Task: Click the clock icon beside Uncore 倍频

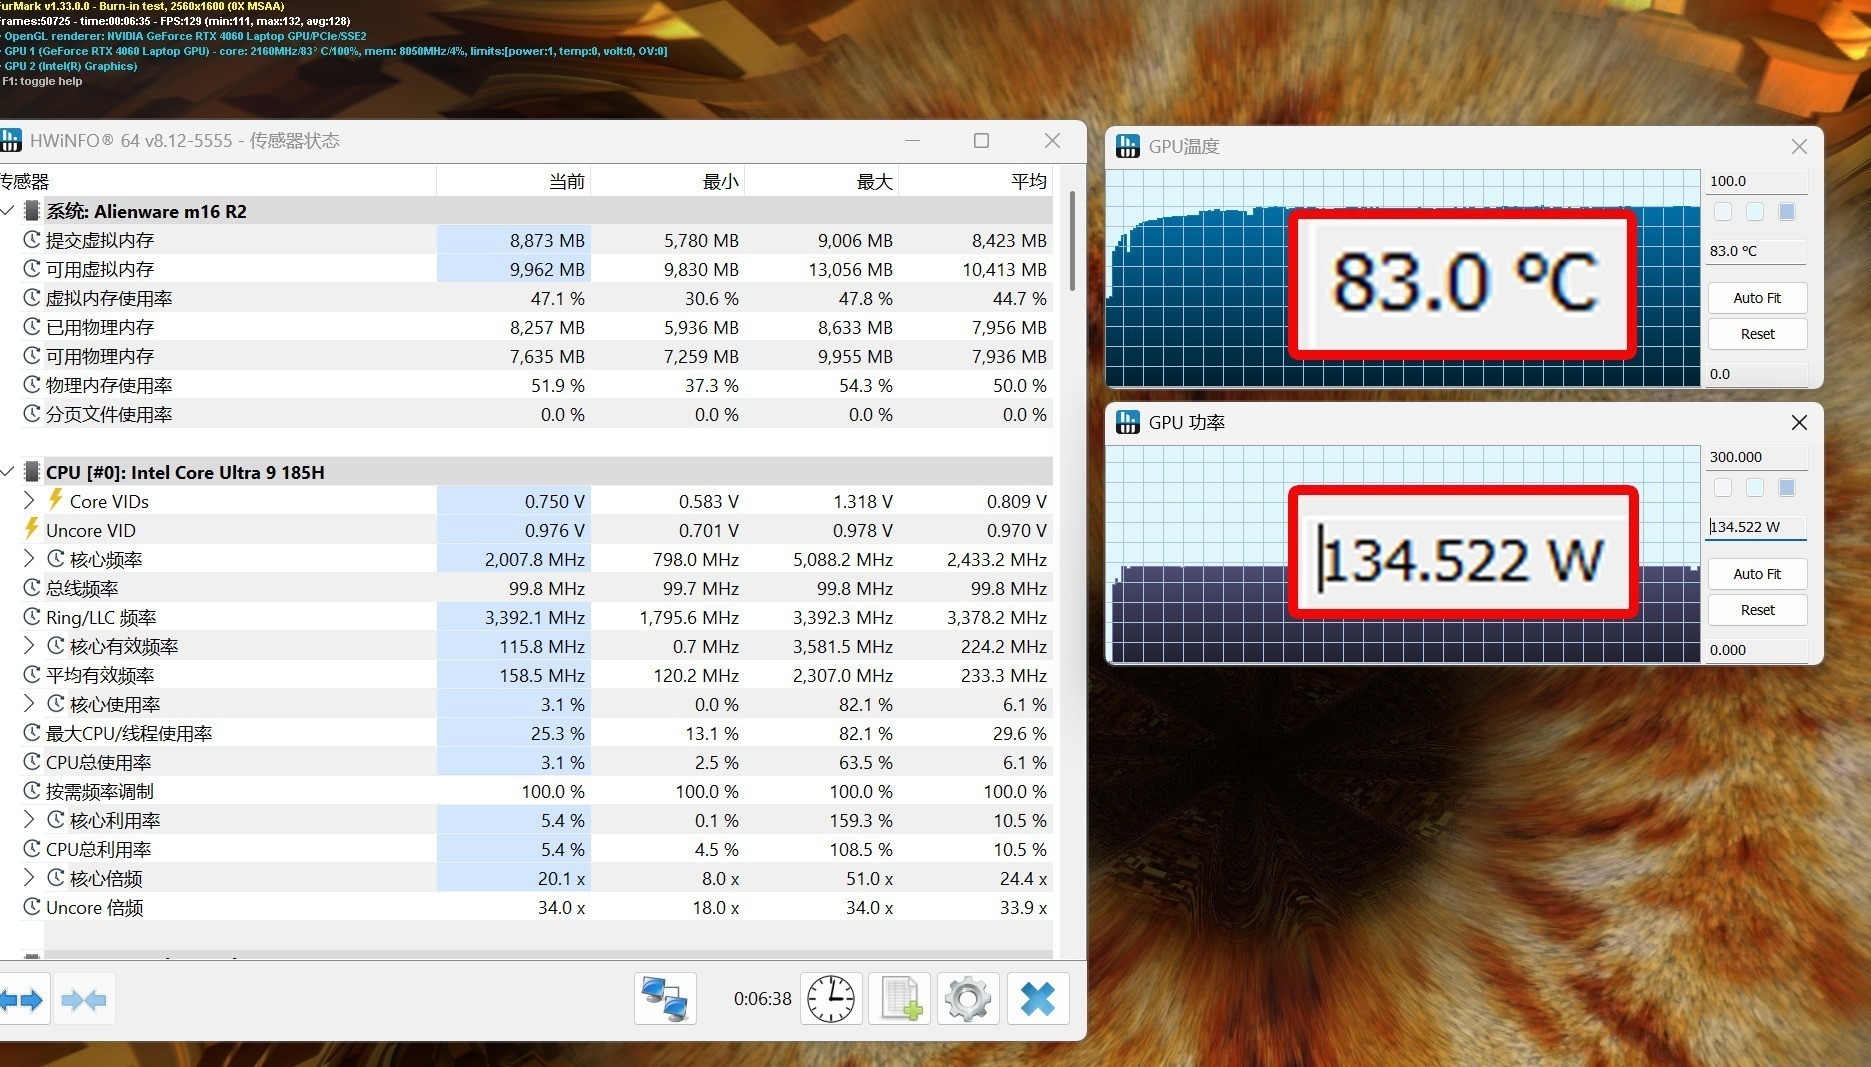Action: (32, 907)
